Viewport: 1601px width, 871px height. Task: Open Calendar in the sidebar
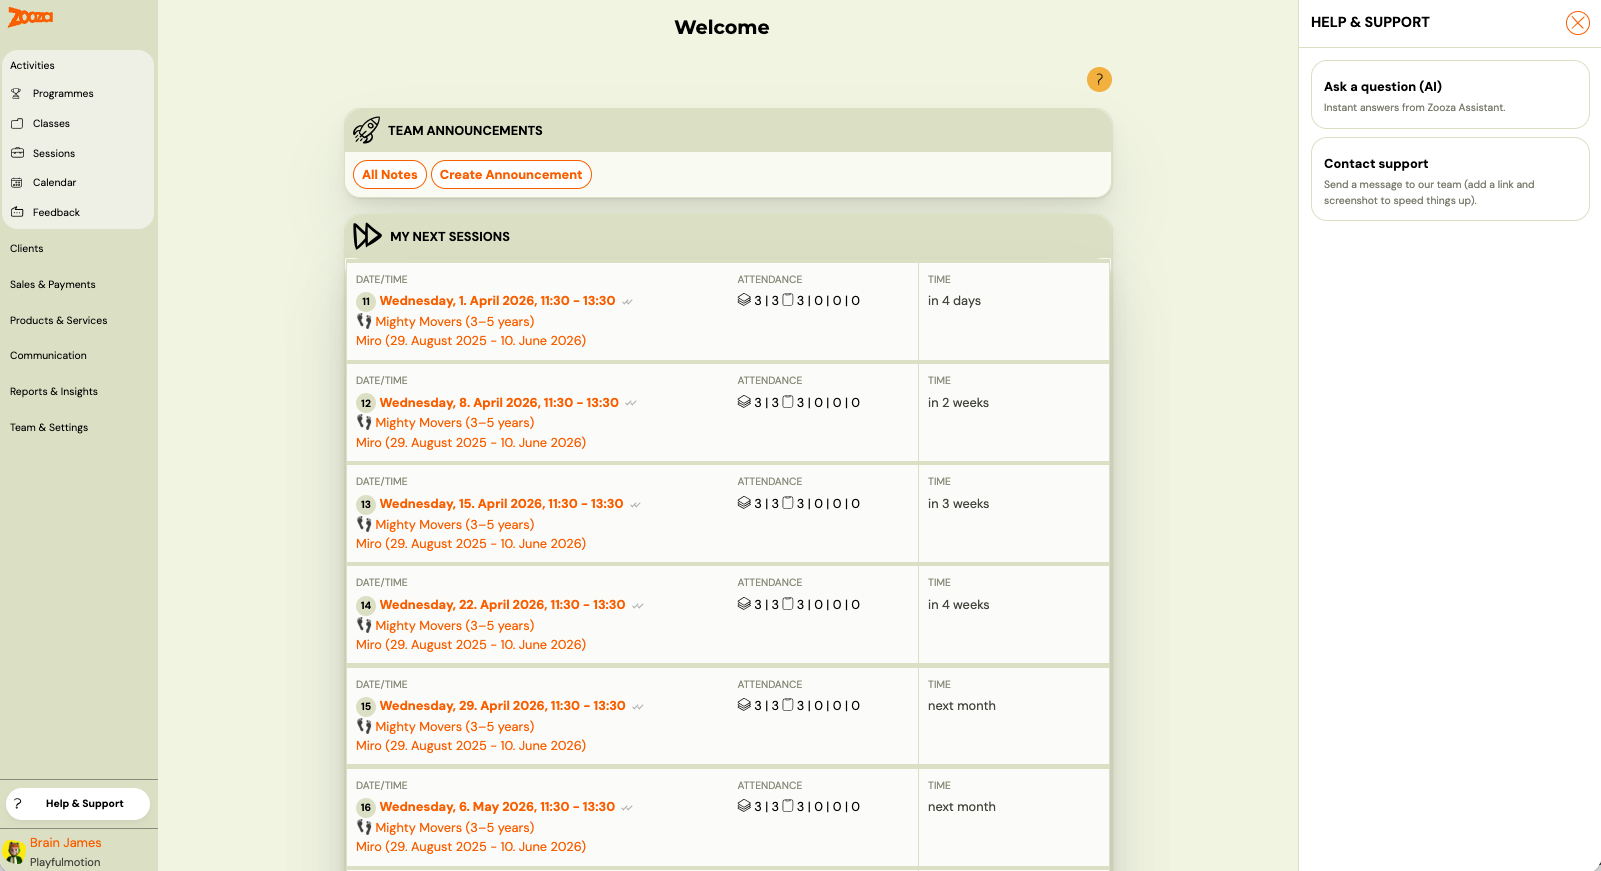(54, 182)
